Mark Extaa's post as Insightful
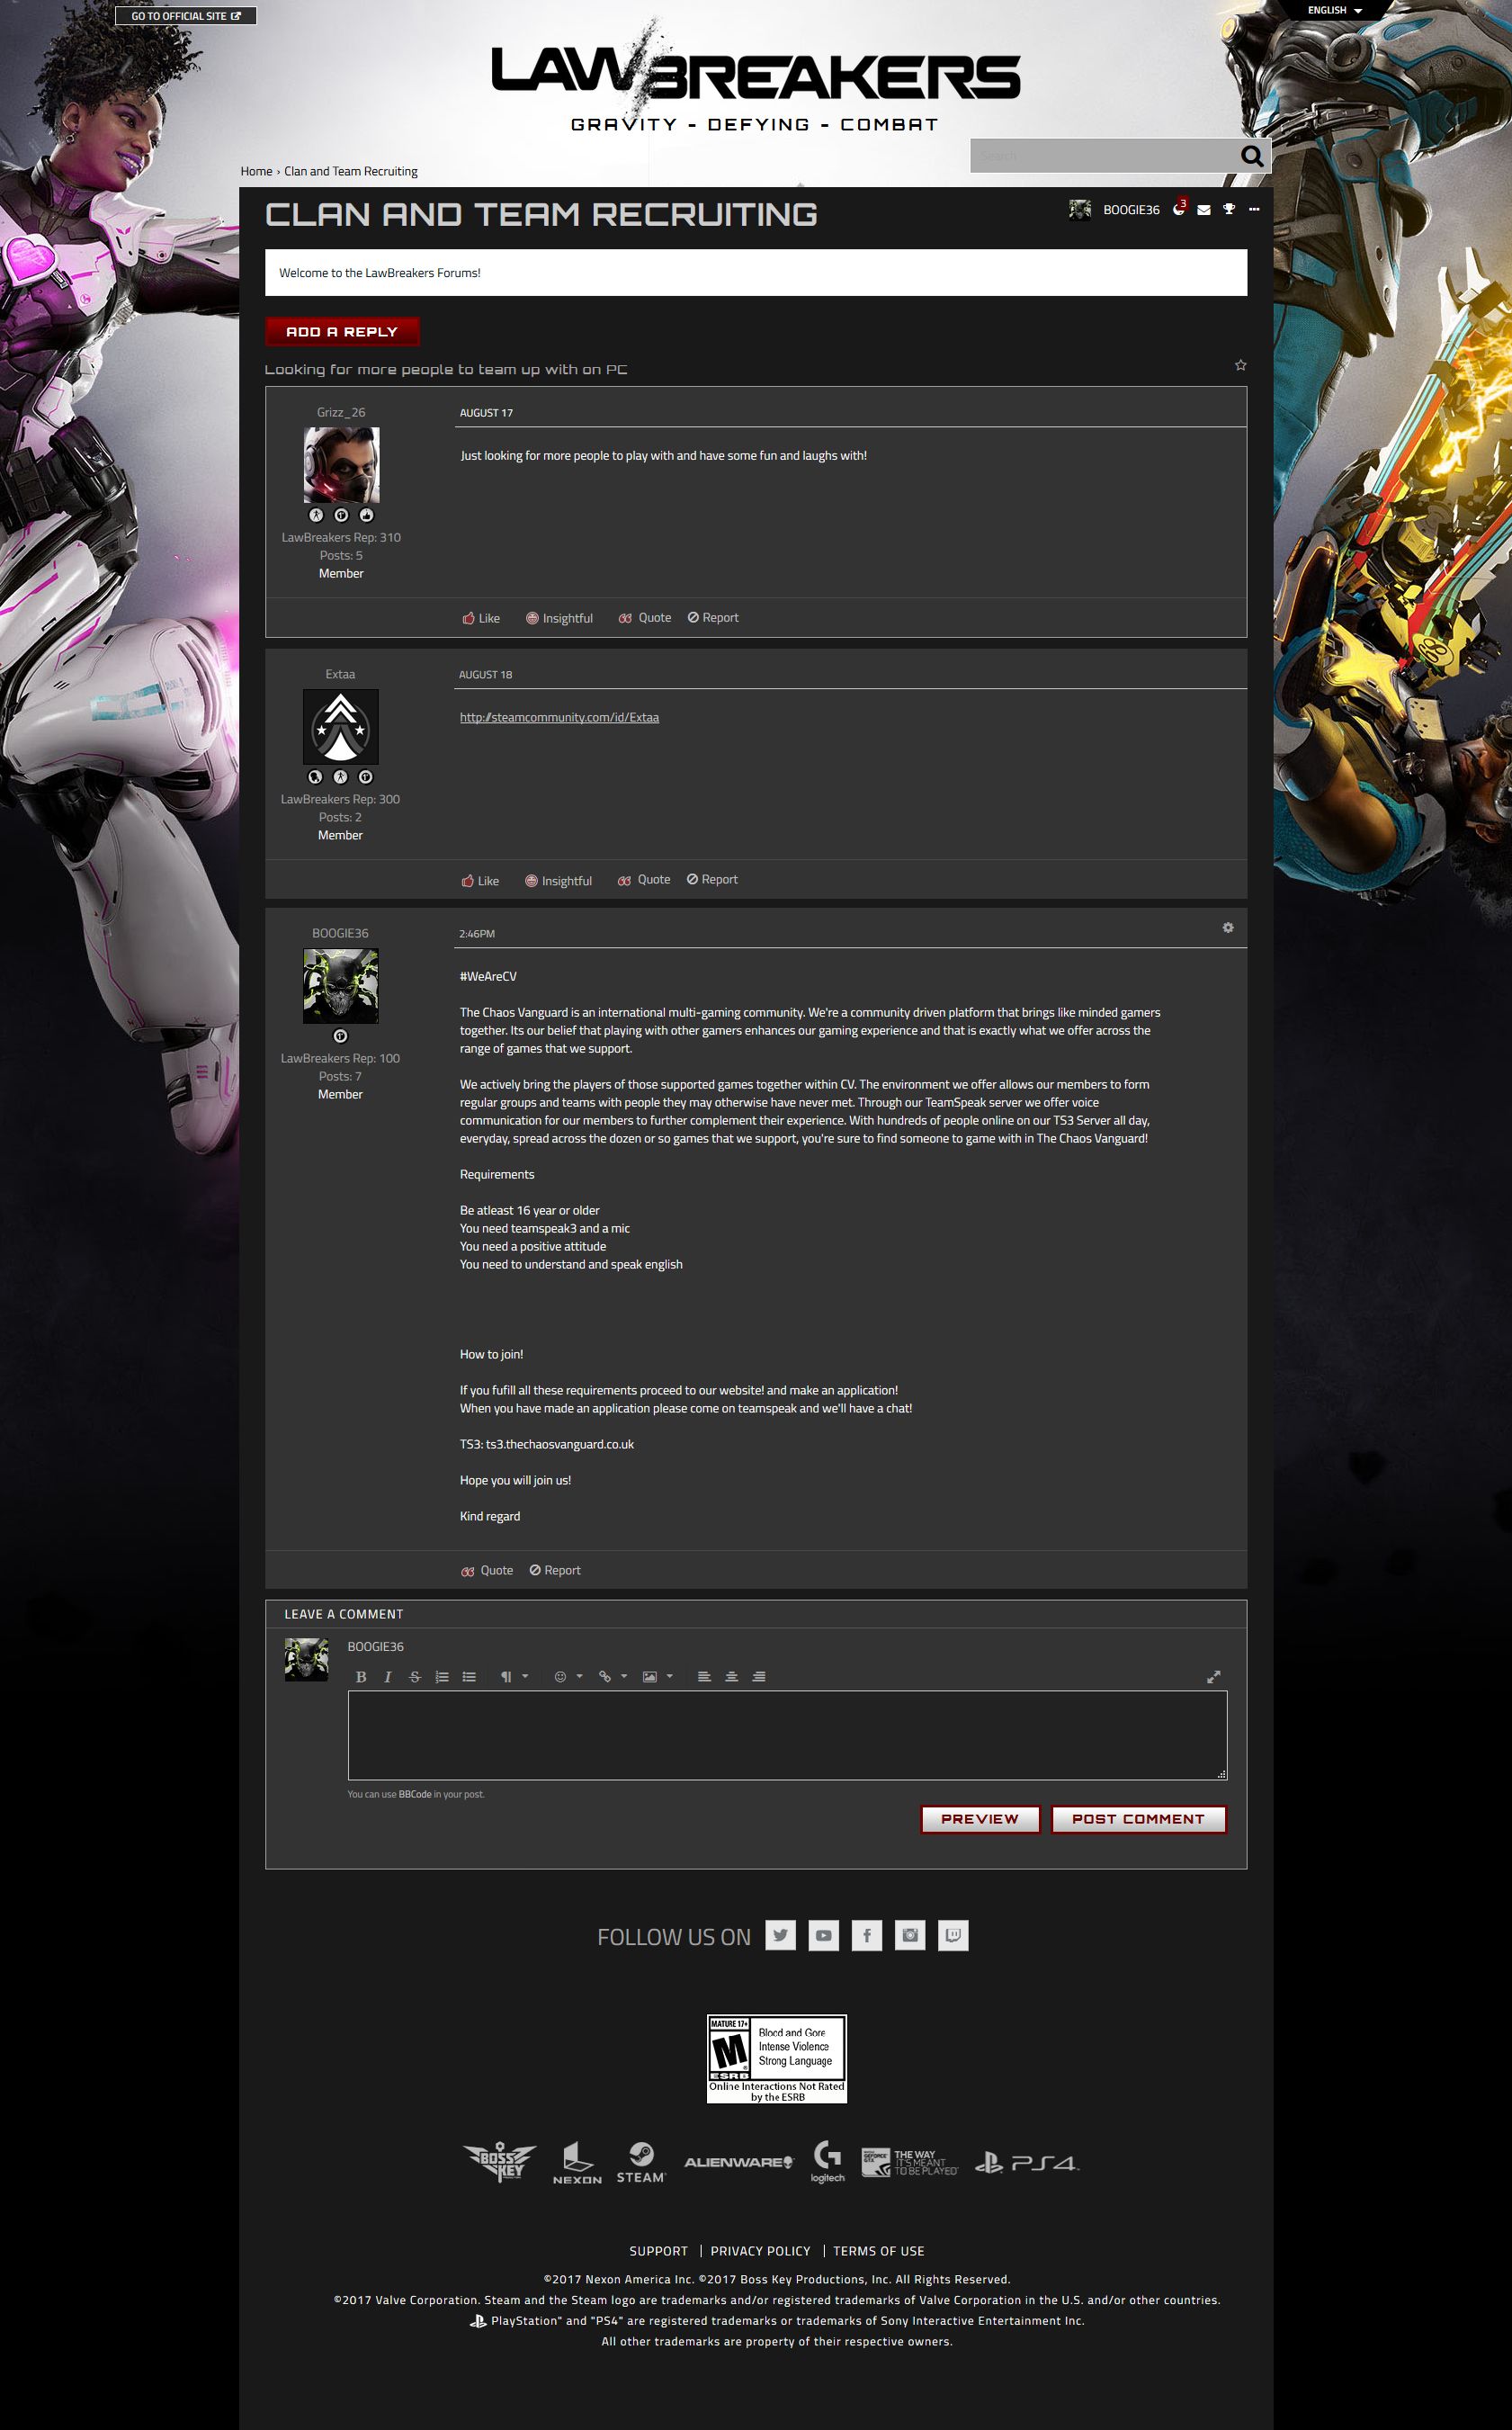Viewport: 1512px width, 2430px height. click(559, 880)
